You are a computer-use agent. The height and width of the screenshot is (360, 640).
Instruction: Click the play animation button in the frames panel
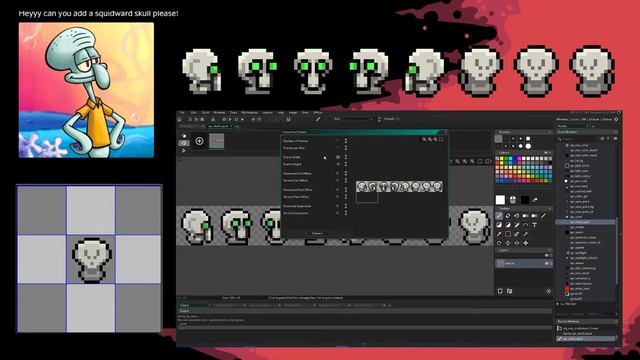[x=184, y=151]
